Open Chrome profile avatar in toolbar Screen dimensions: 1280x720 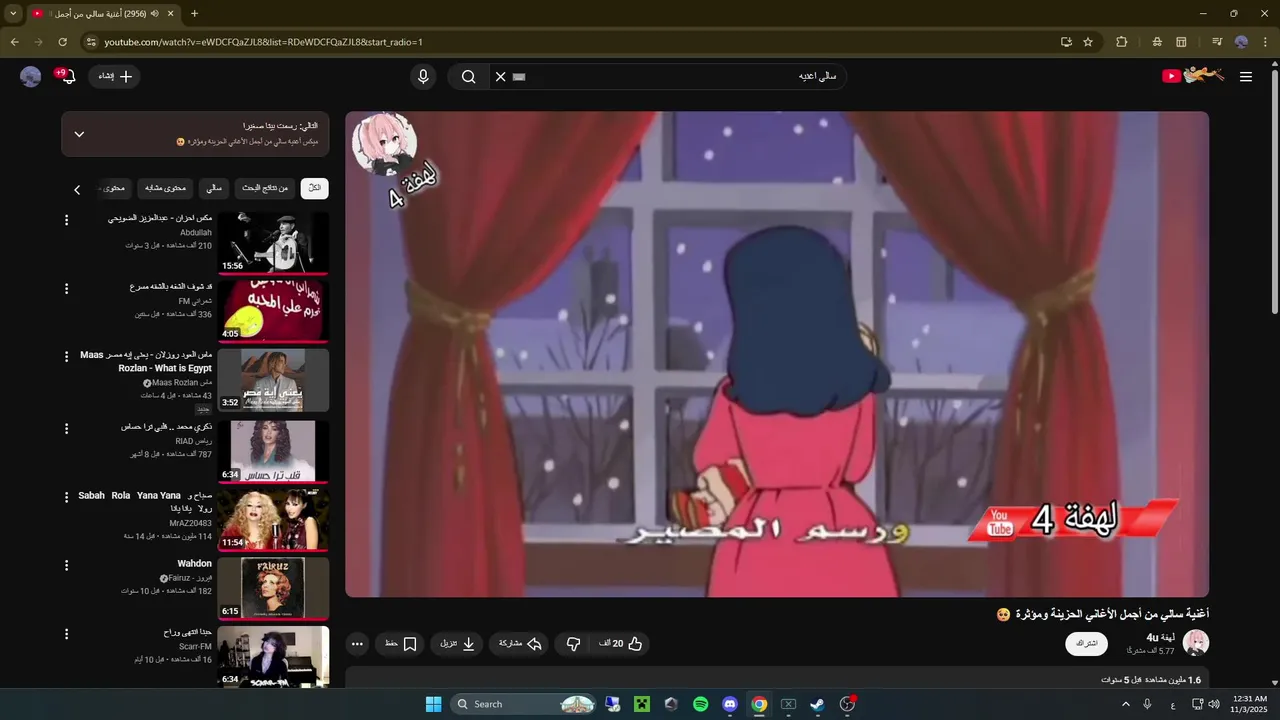coord(1241,42)
